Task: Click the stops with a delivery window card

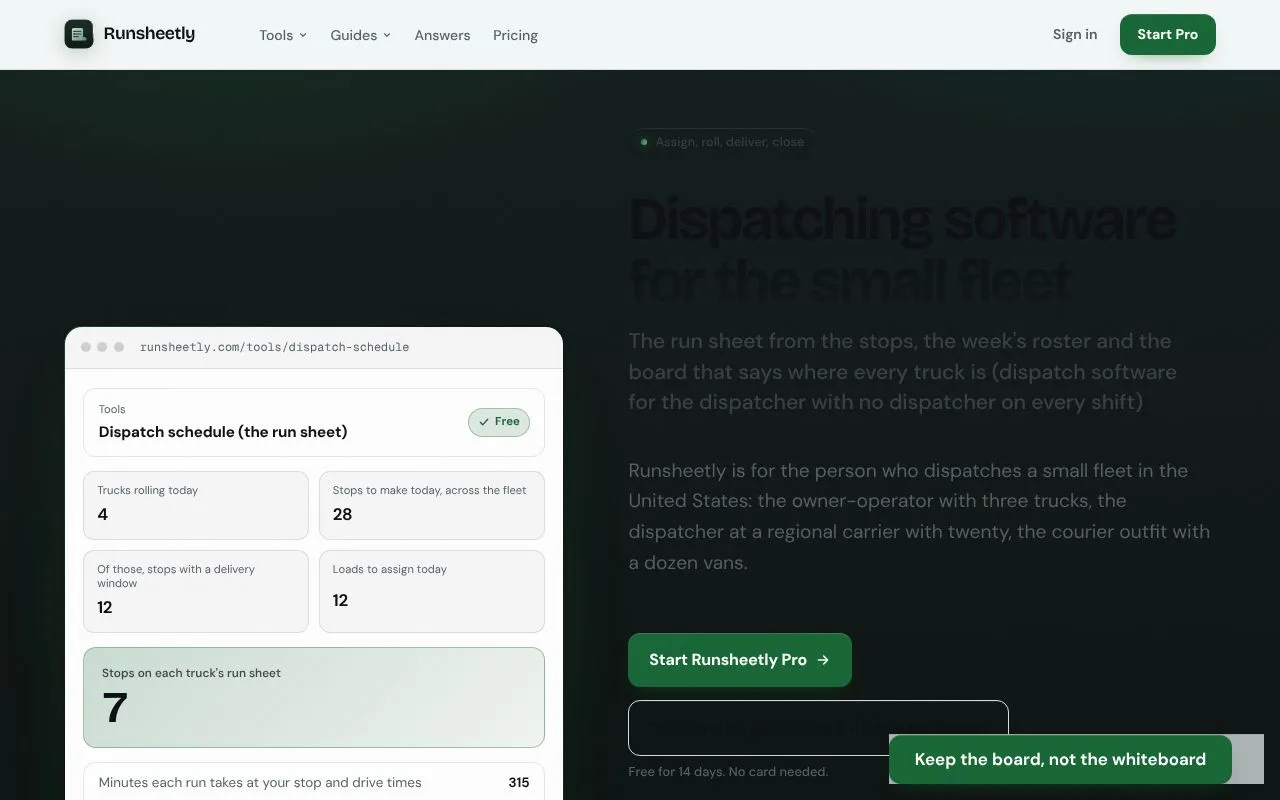Action: point(196,591)
